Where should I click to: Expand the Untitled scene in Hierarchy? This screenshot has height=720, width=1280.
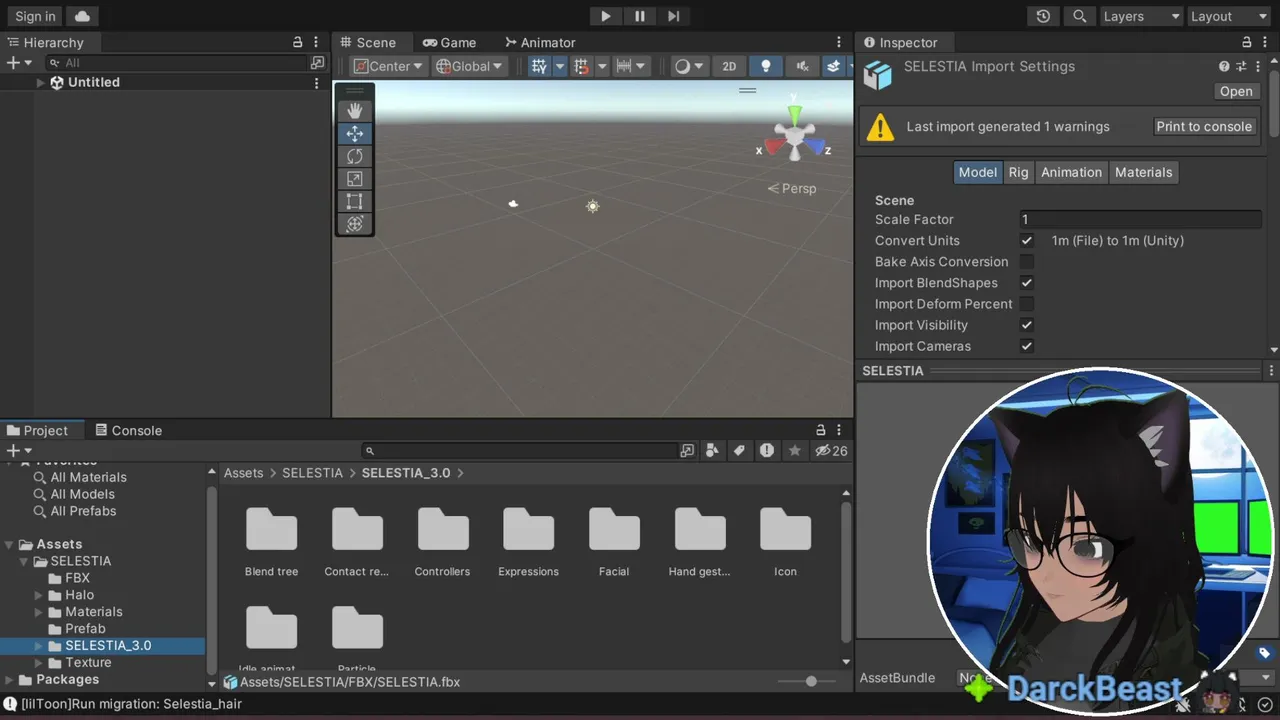40,83
